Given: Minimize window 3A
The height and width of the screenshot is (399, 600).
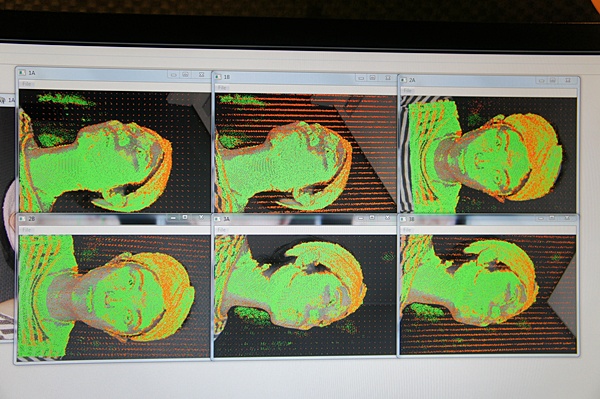Looking at the screenshot, I should click(360, 218).
